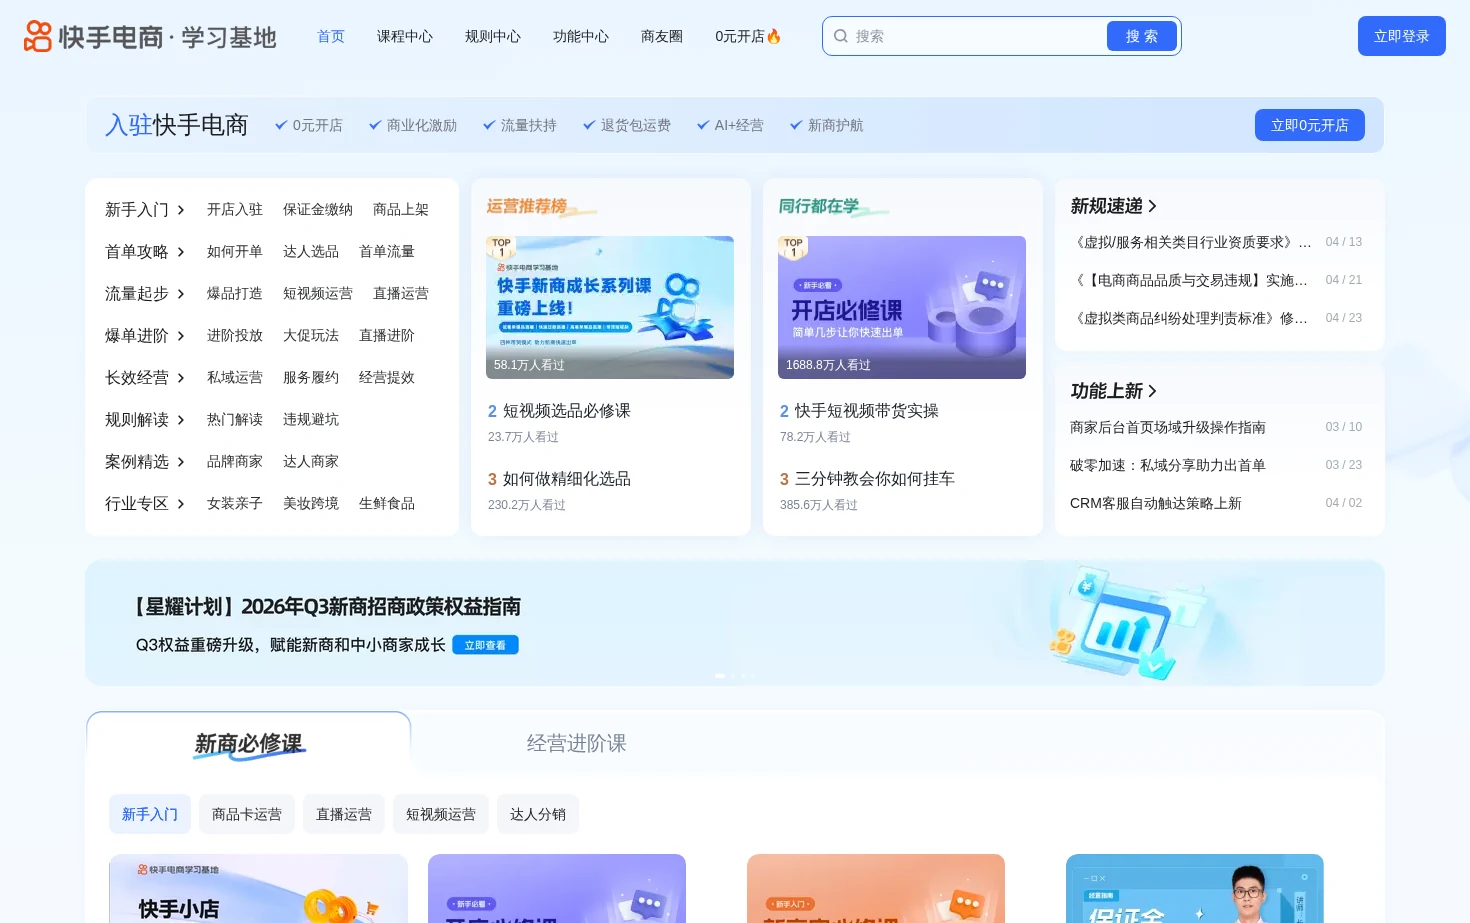1470x923 pixels.
Task: Open the 规则中心 nav item
Action: click(493, 36)
